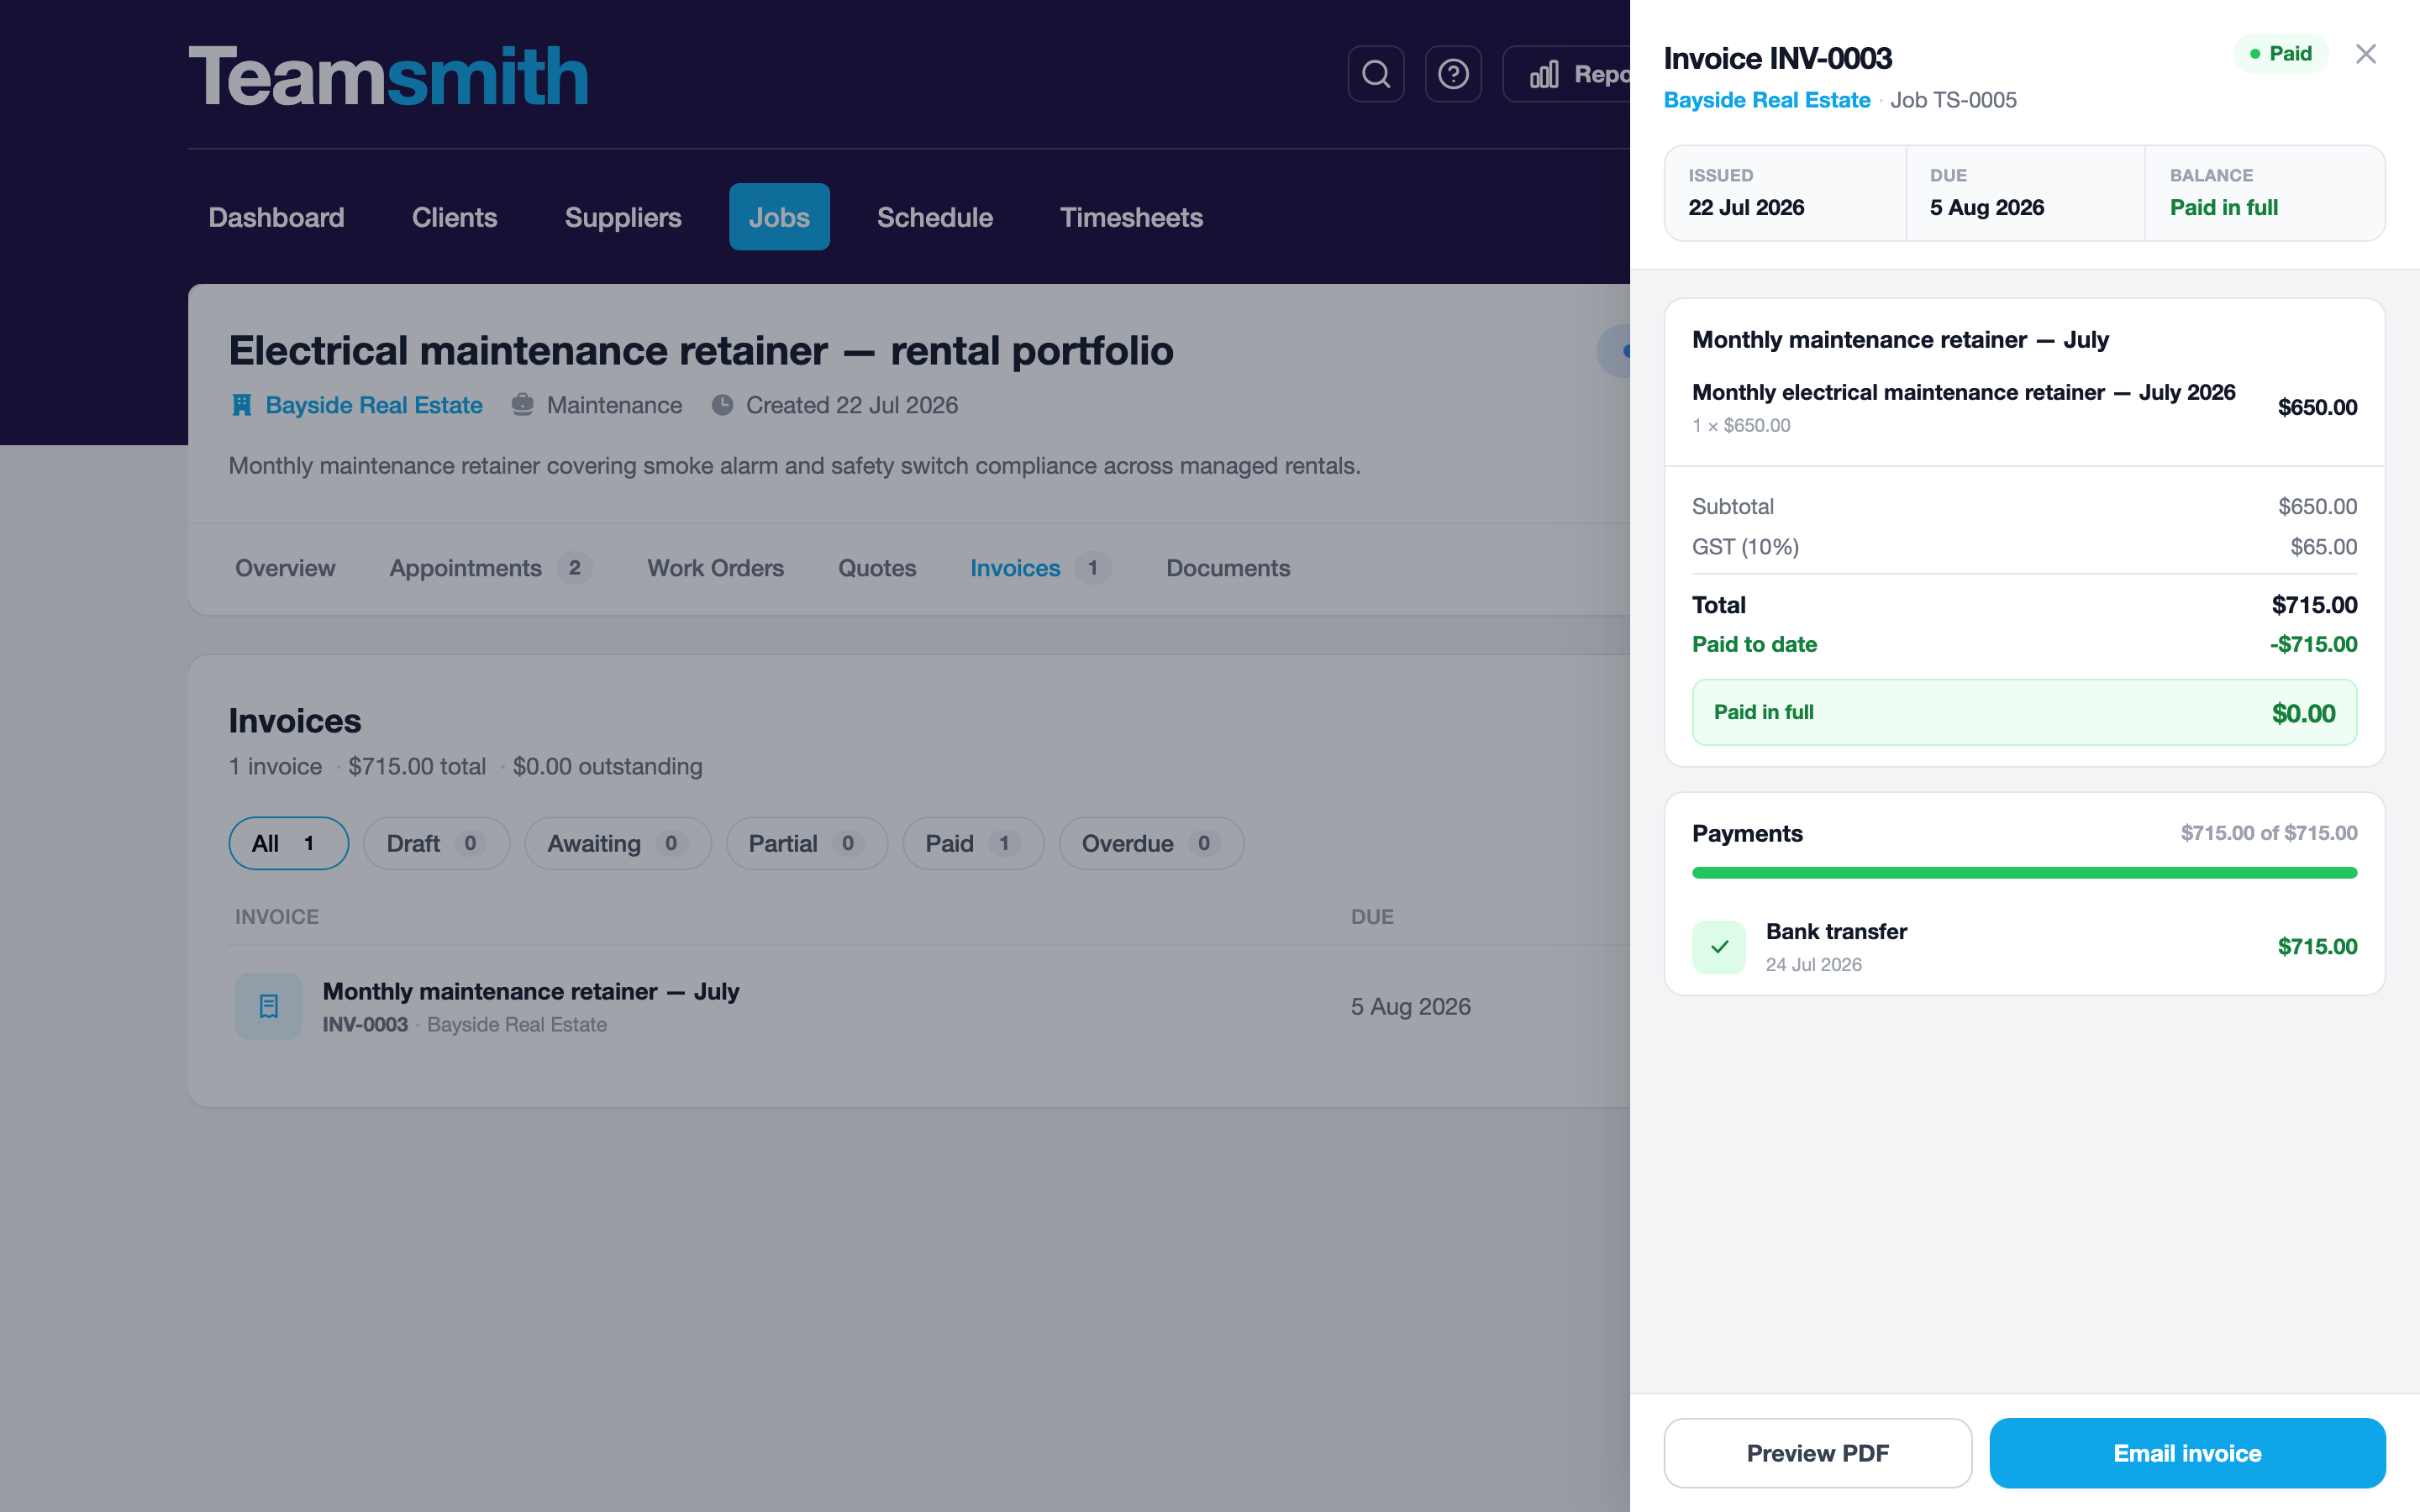The height and width of the screenshot is (1512, 2420).
Task: Click the Paid to date label
Action: pyautogui.click(x=1754, y=644)
